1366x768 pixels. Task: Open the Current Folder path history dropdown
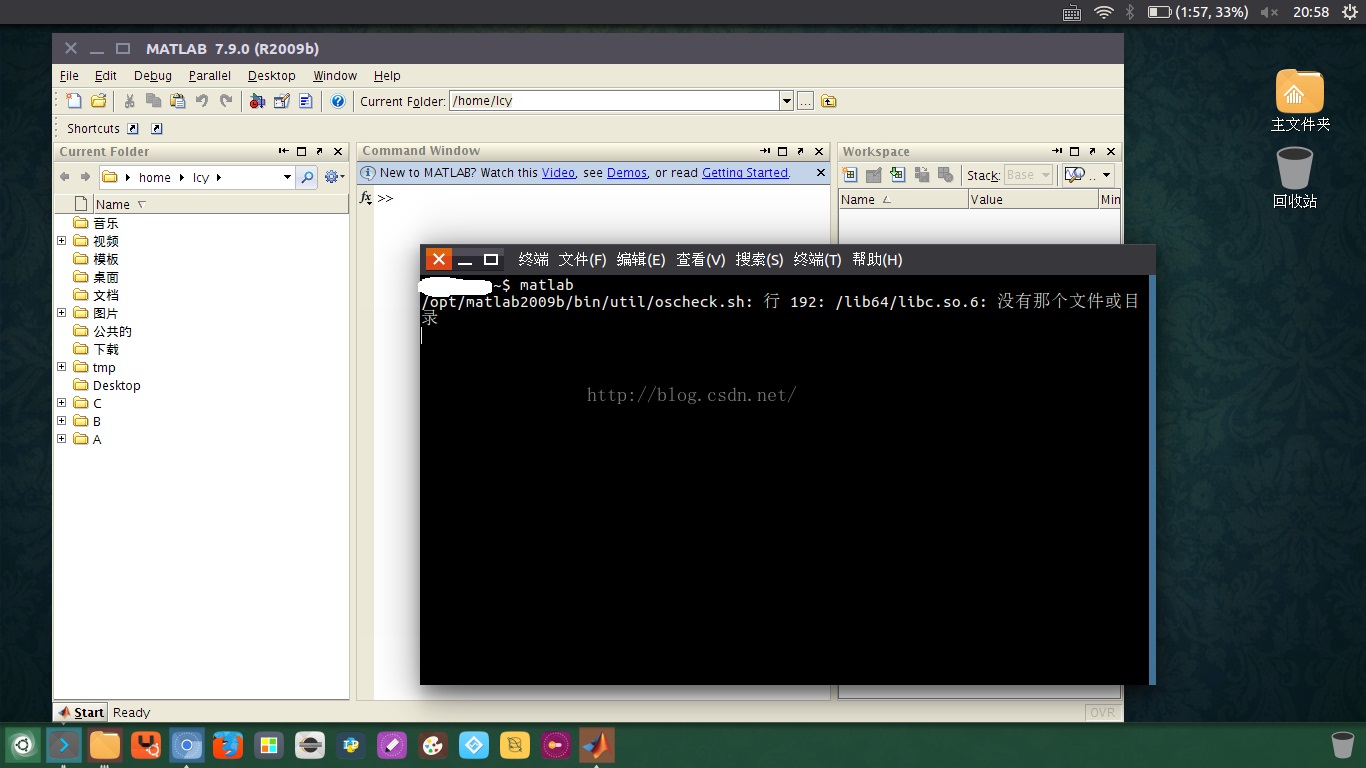coord(786,101)
